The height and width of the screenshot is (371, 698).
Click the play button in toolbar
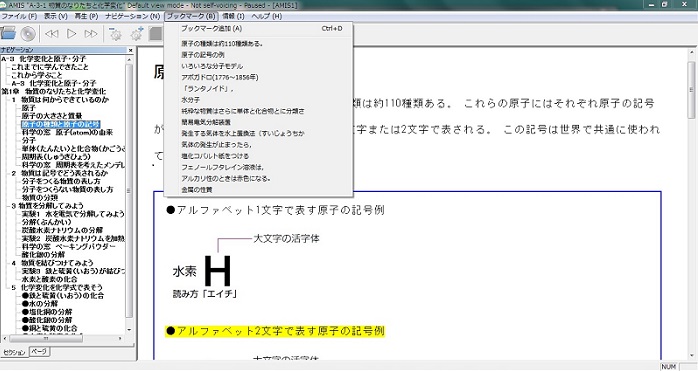tap(71, 34)
